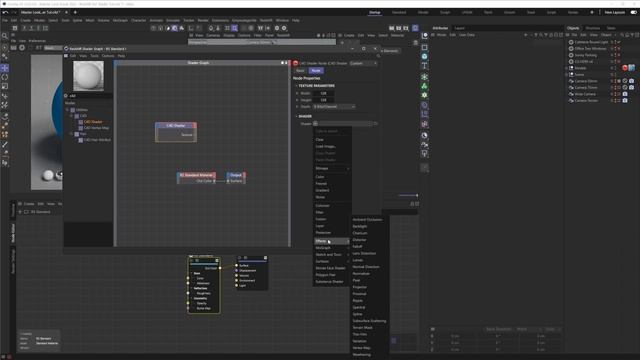Screen dimensions: 640x360
Task: Click the red tag icon on Models row
Action: (624, 68)
